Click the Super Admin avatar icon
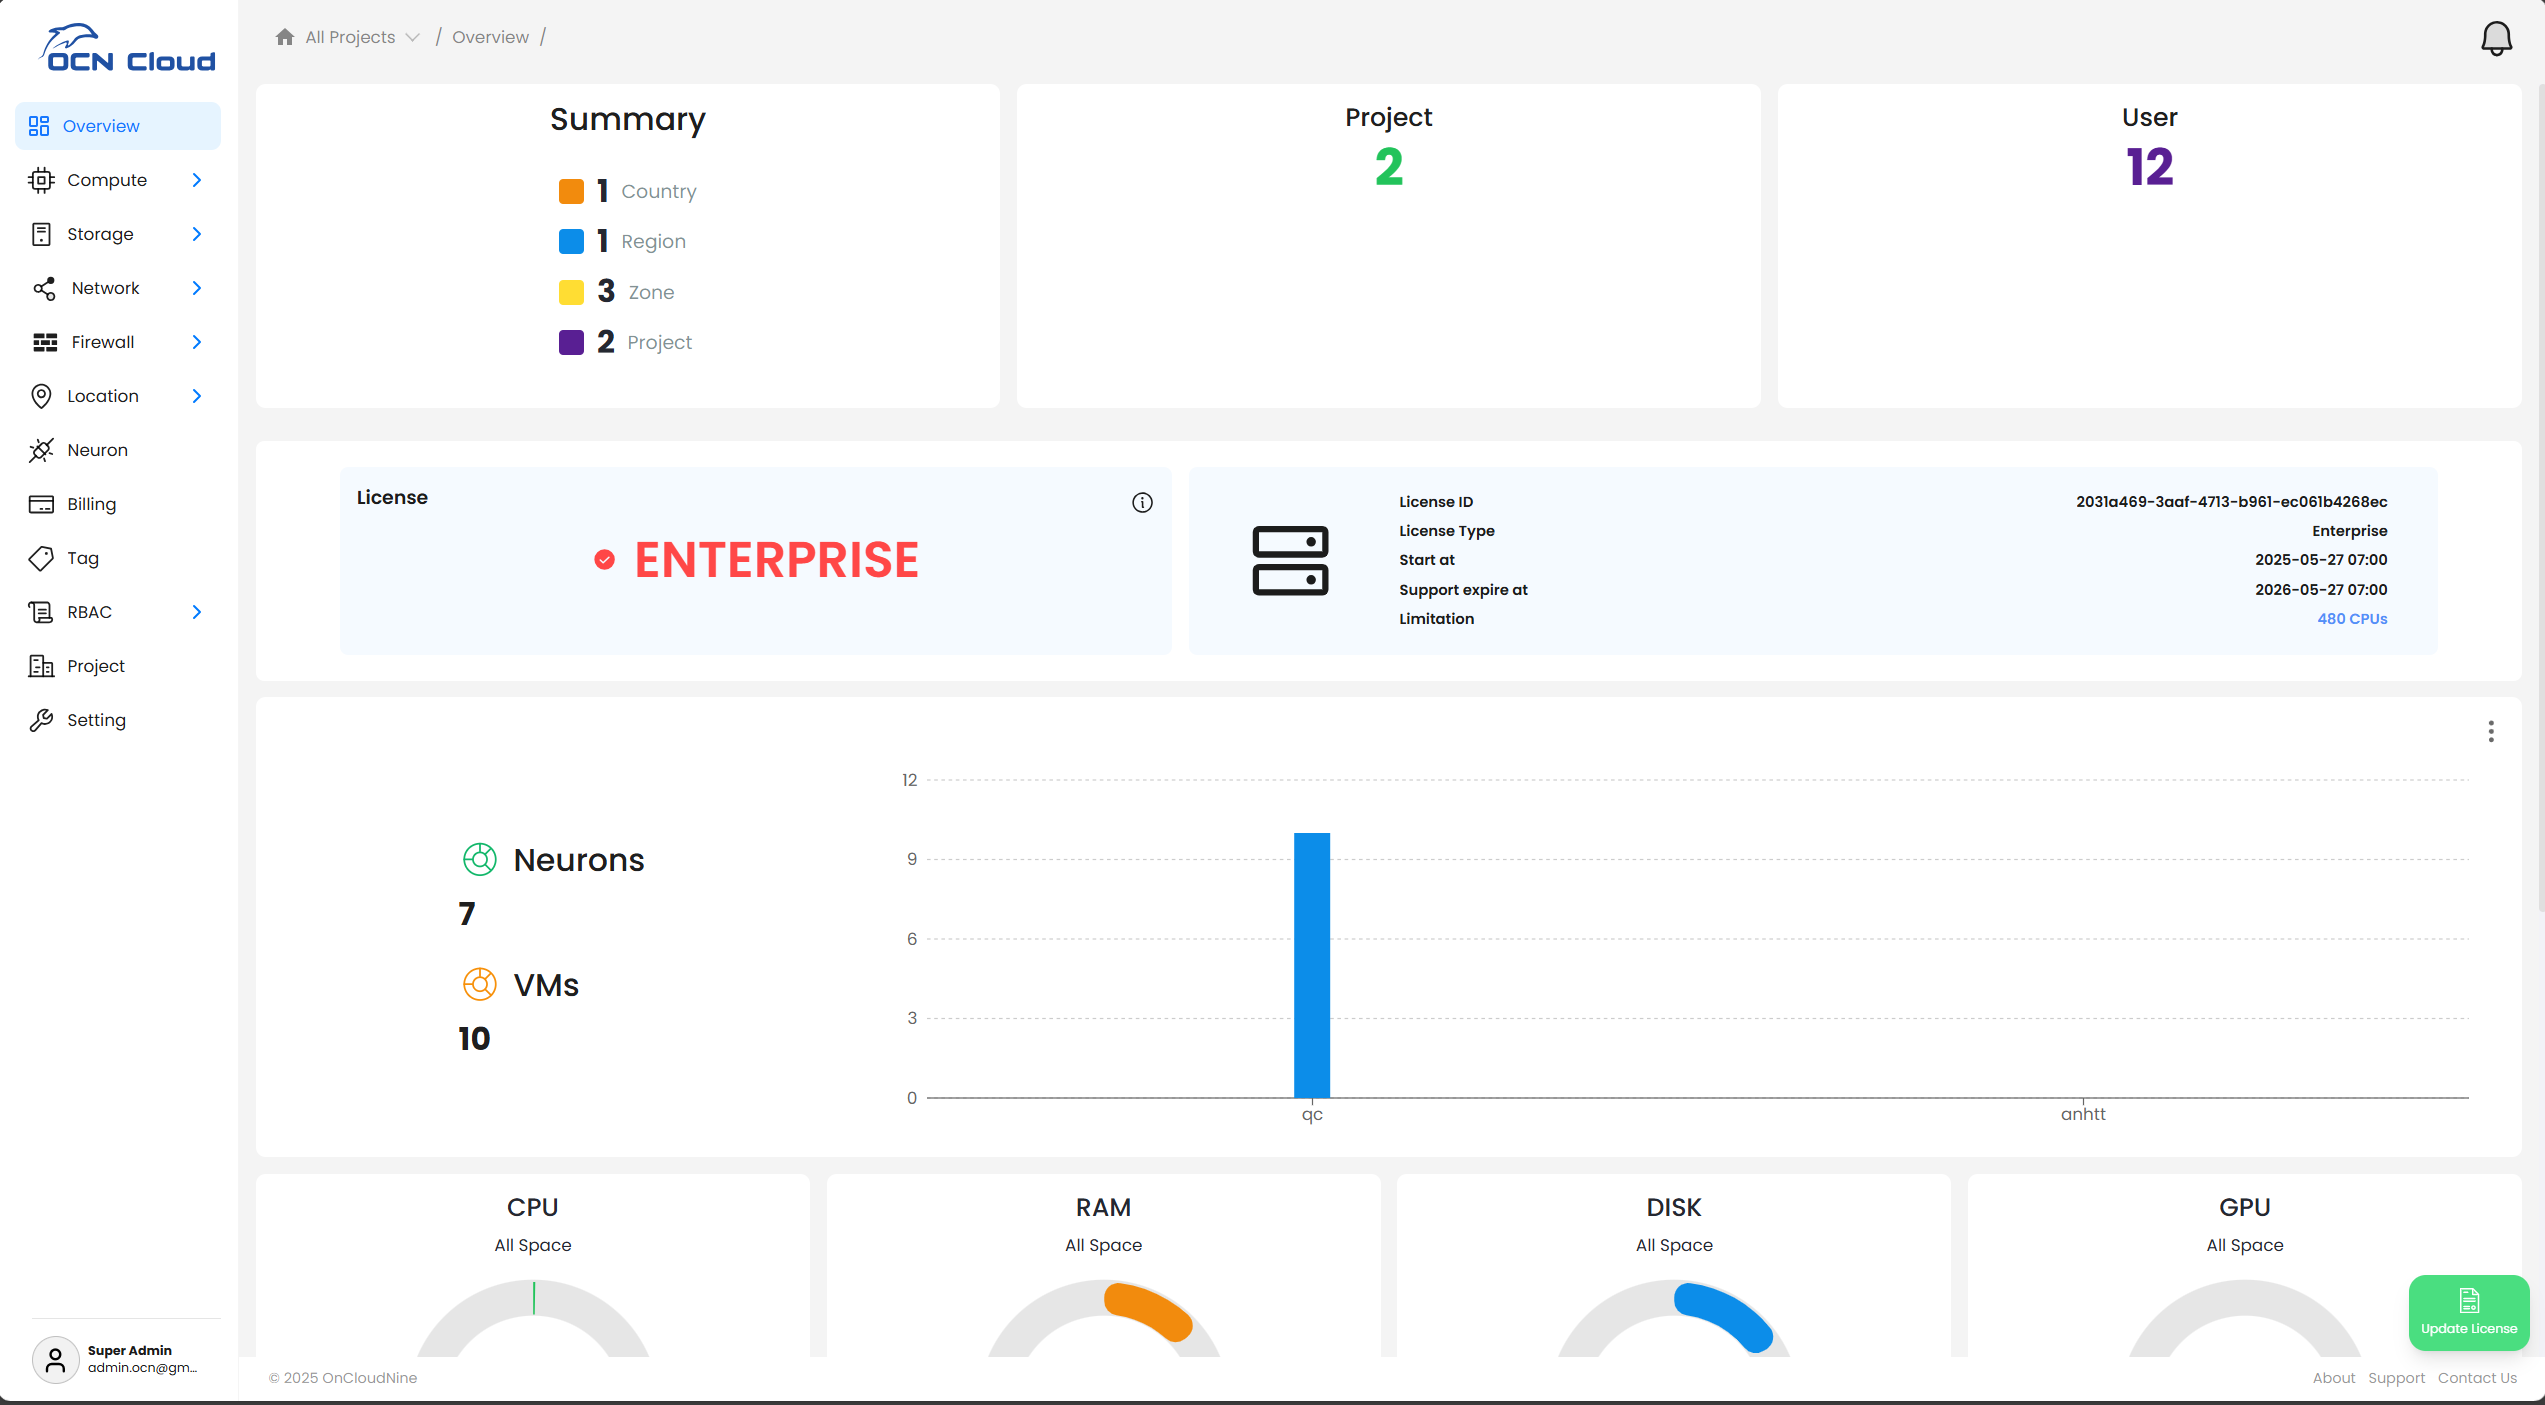Viewport: 2545px width, 1405px height. tap(56, 1359)
